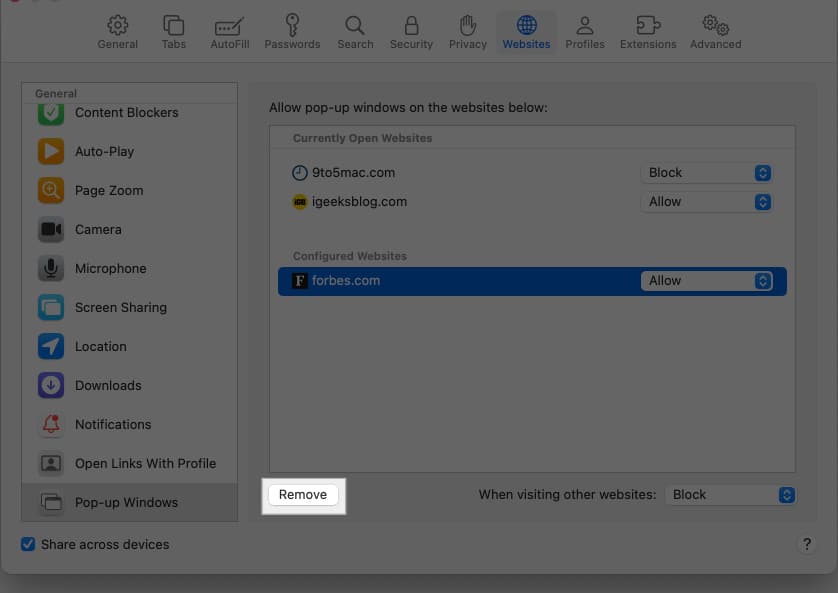
Task: Click the Notifications bell icon
Action: [51, 425]
